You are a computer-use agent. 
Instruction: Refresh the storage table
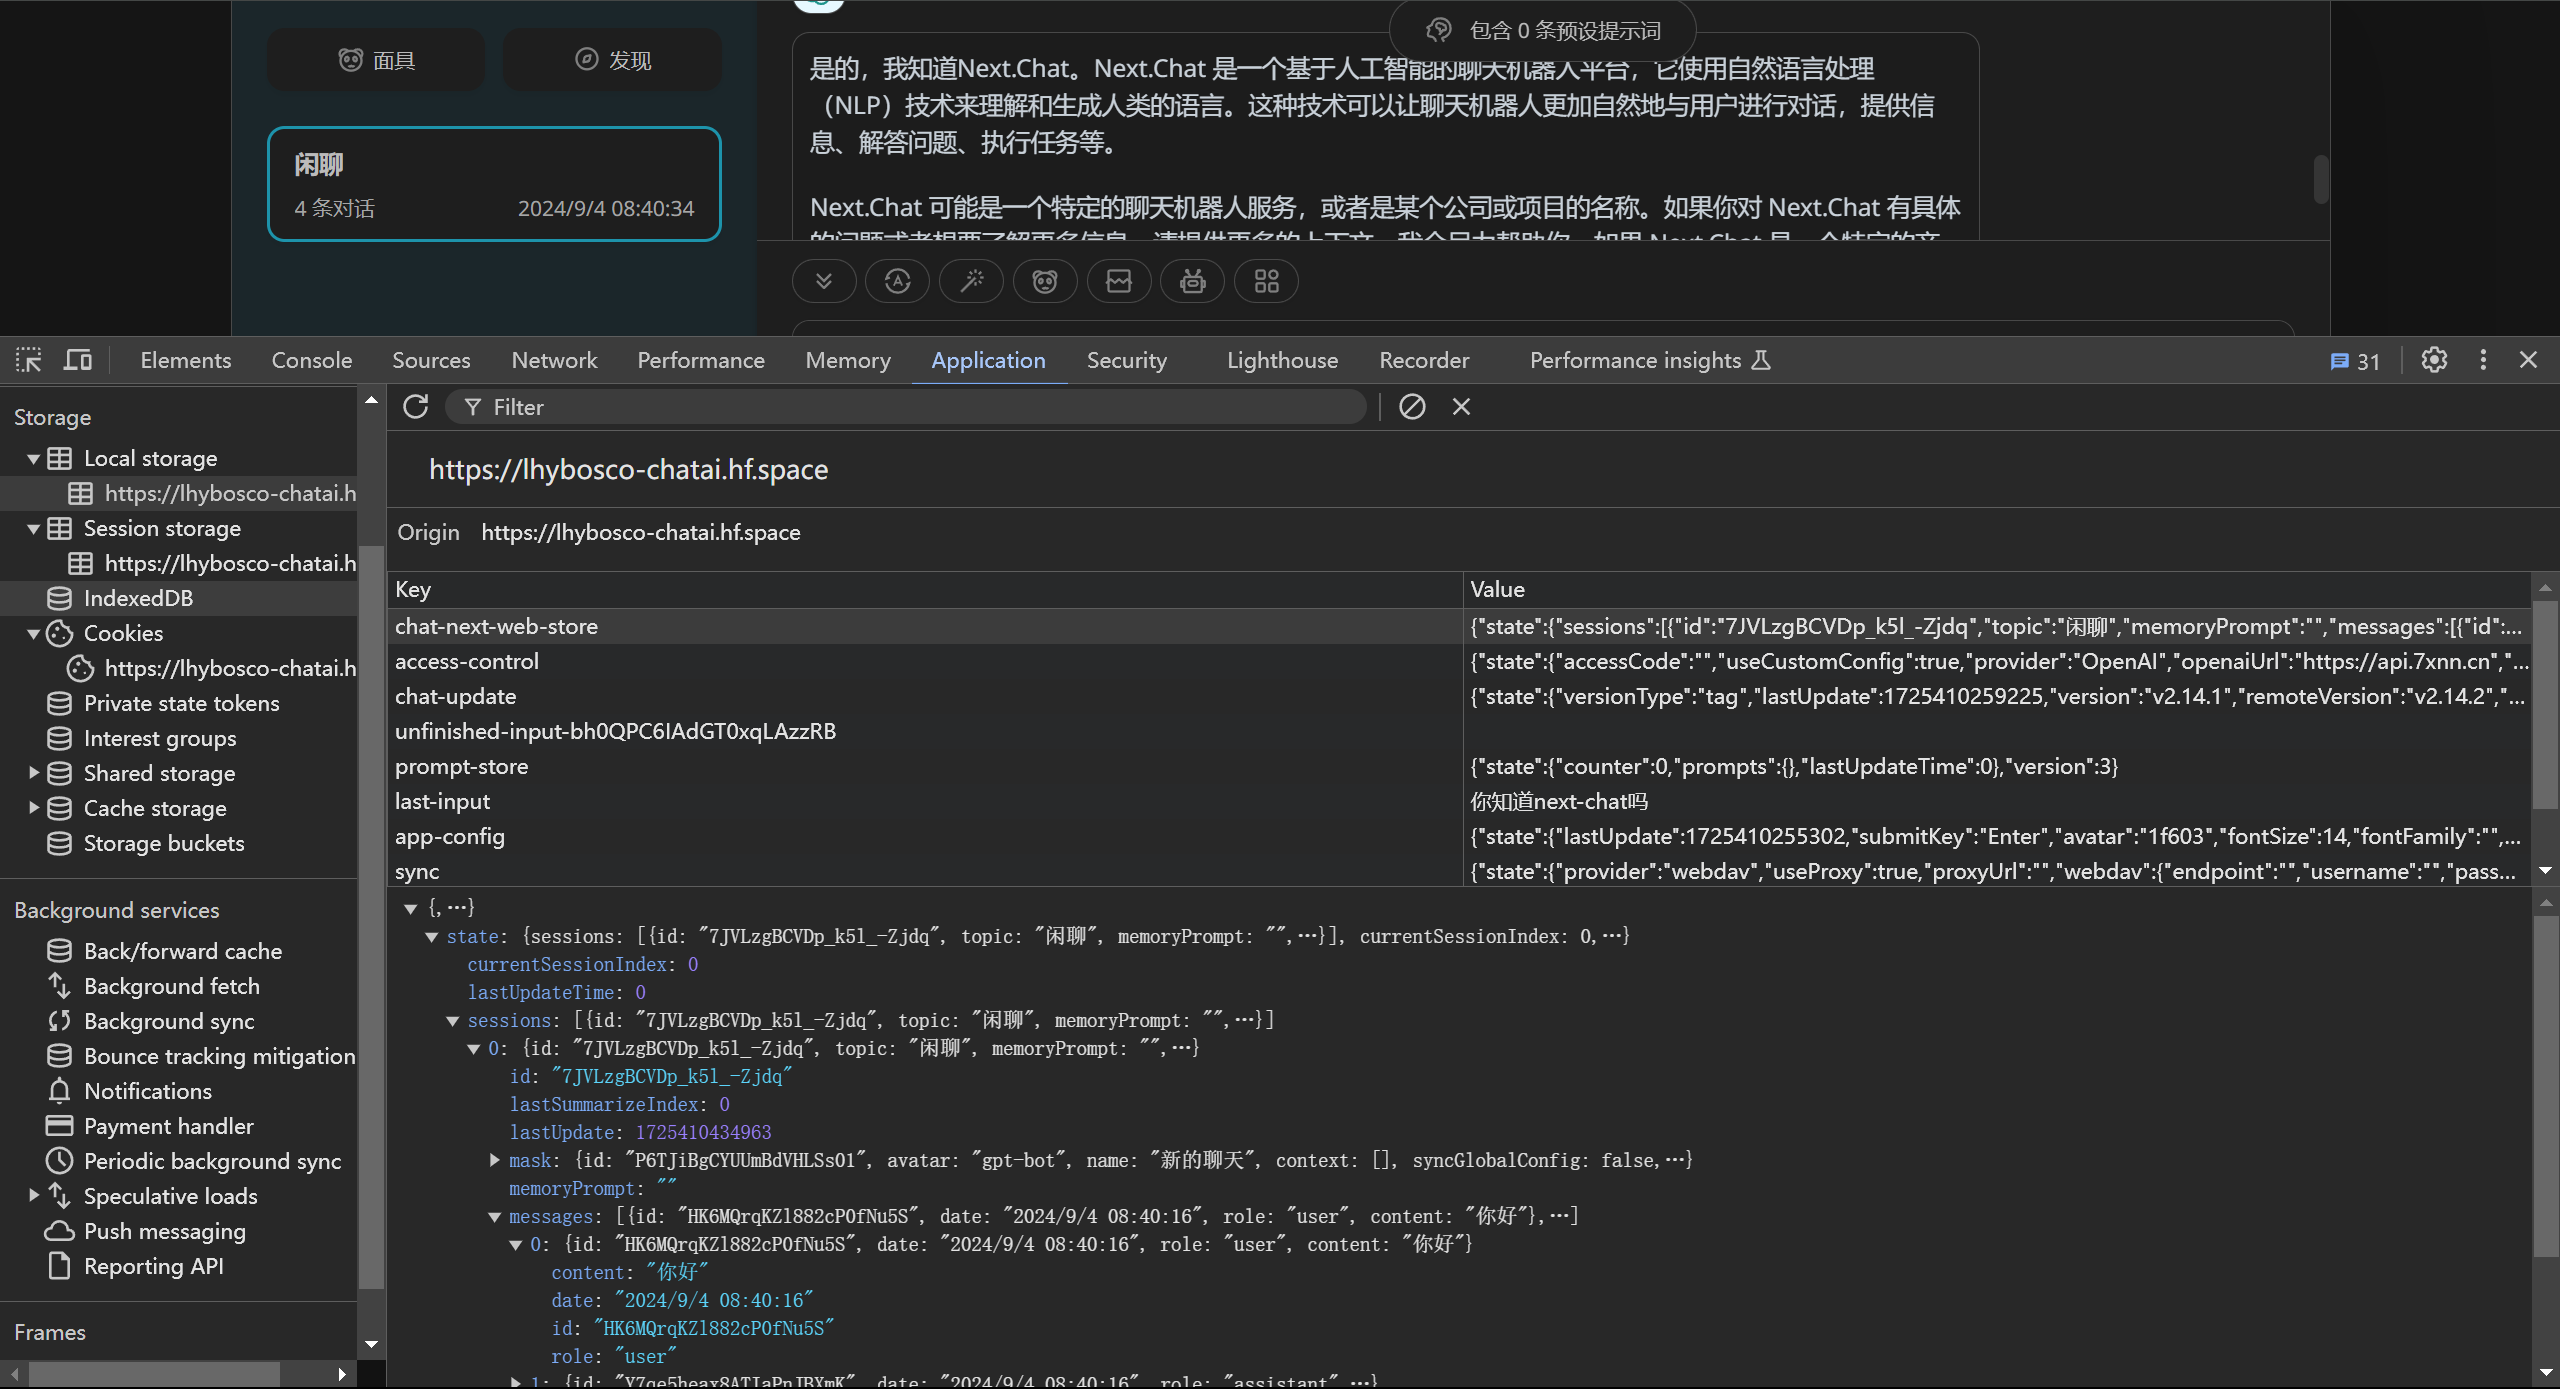click(x=416, y=407)
